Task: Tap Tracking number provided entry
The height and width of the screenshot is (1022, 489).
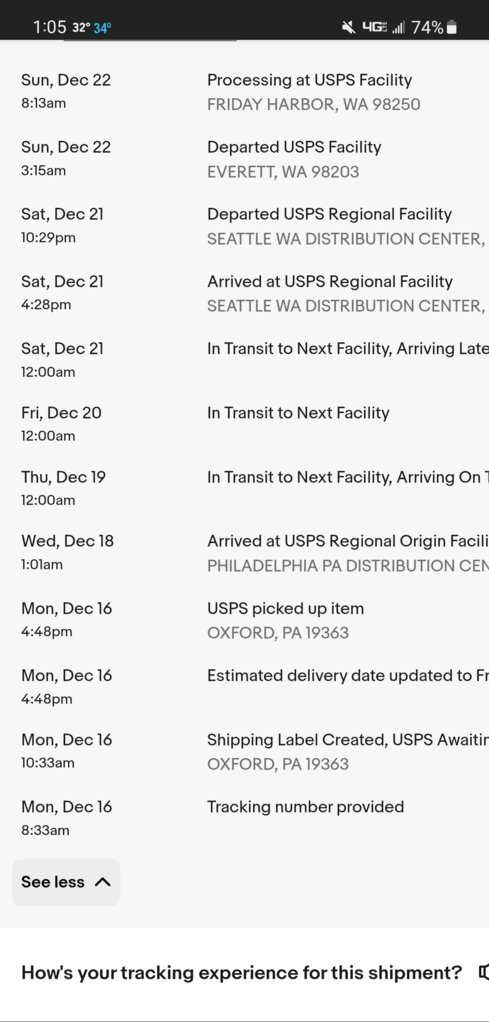Action: click(244, 818)
